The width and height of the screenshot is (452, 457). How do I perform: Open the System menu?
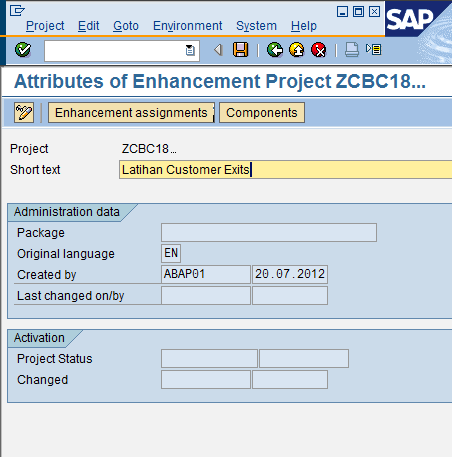point(256,26)
